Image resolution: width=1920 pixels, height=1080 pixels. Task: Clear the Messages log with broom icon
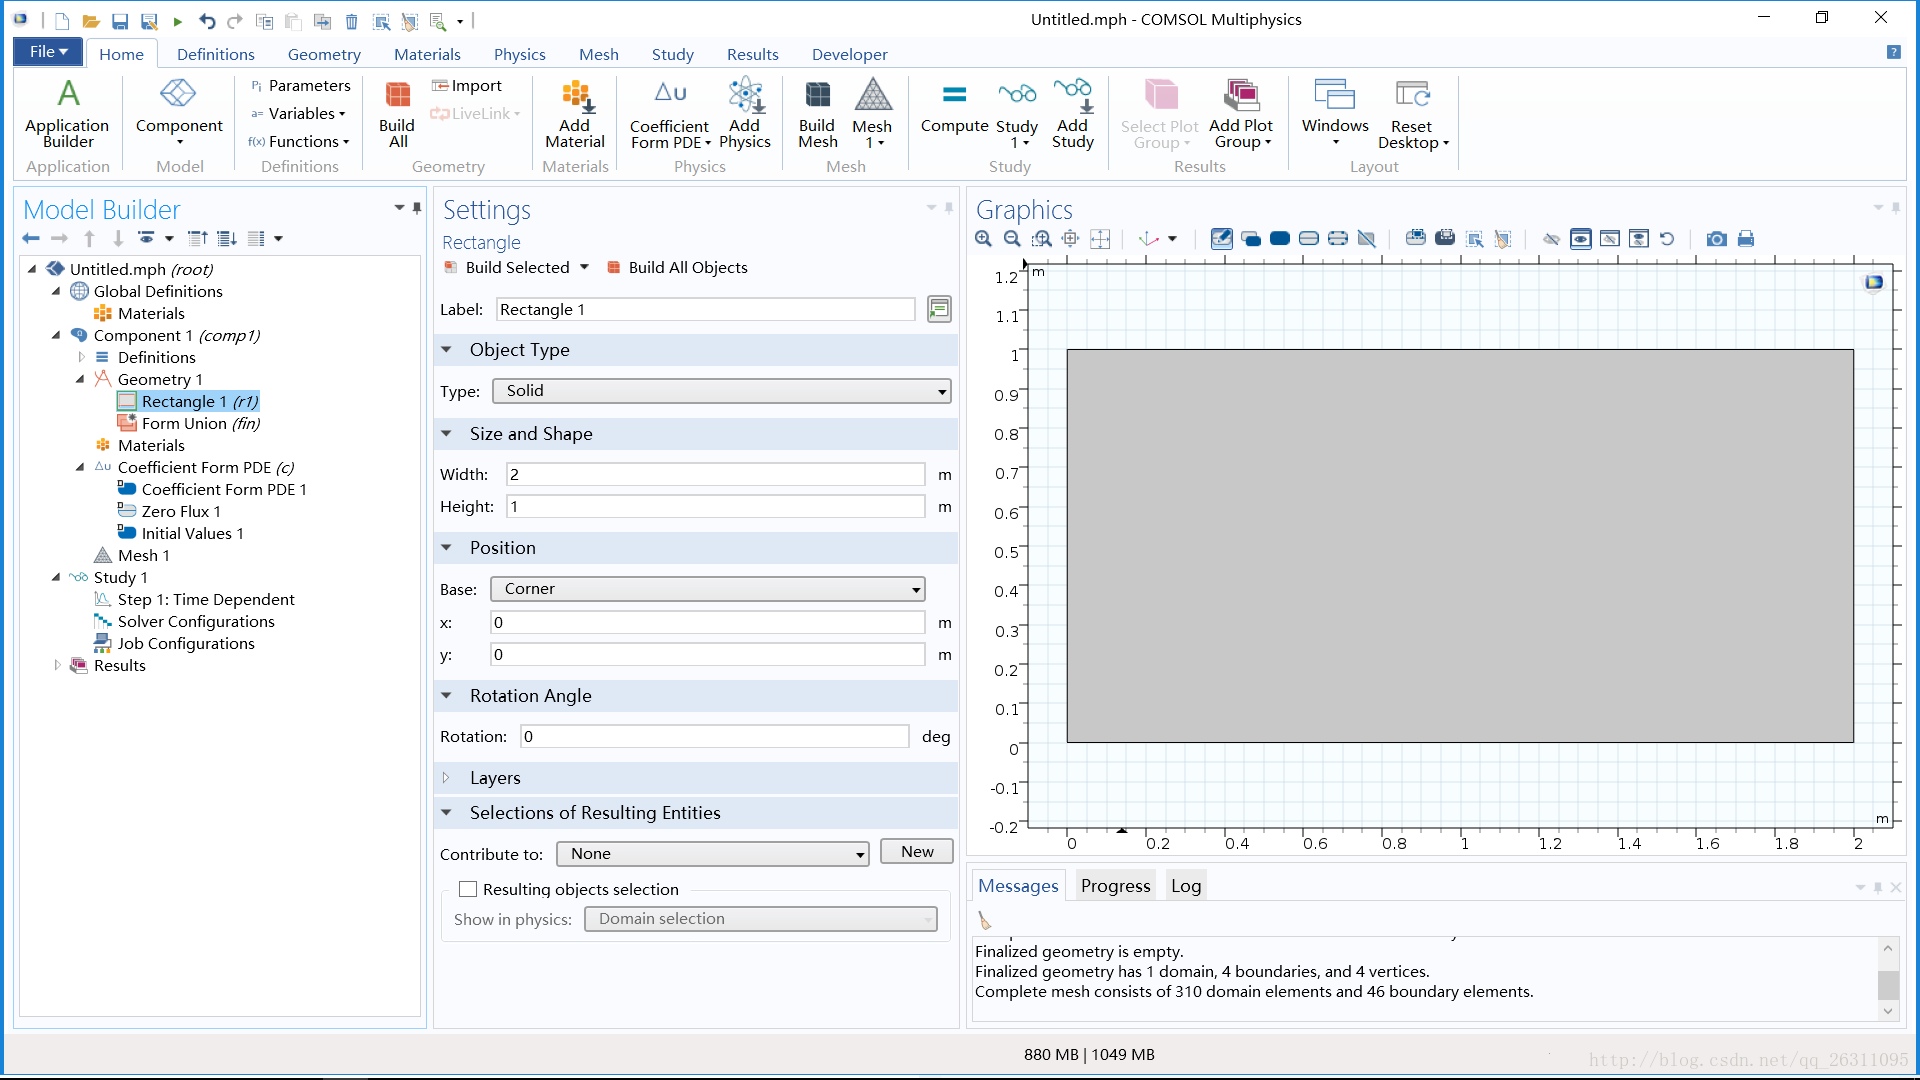(985, 921)
